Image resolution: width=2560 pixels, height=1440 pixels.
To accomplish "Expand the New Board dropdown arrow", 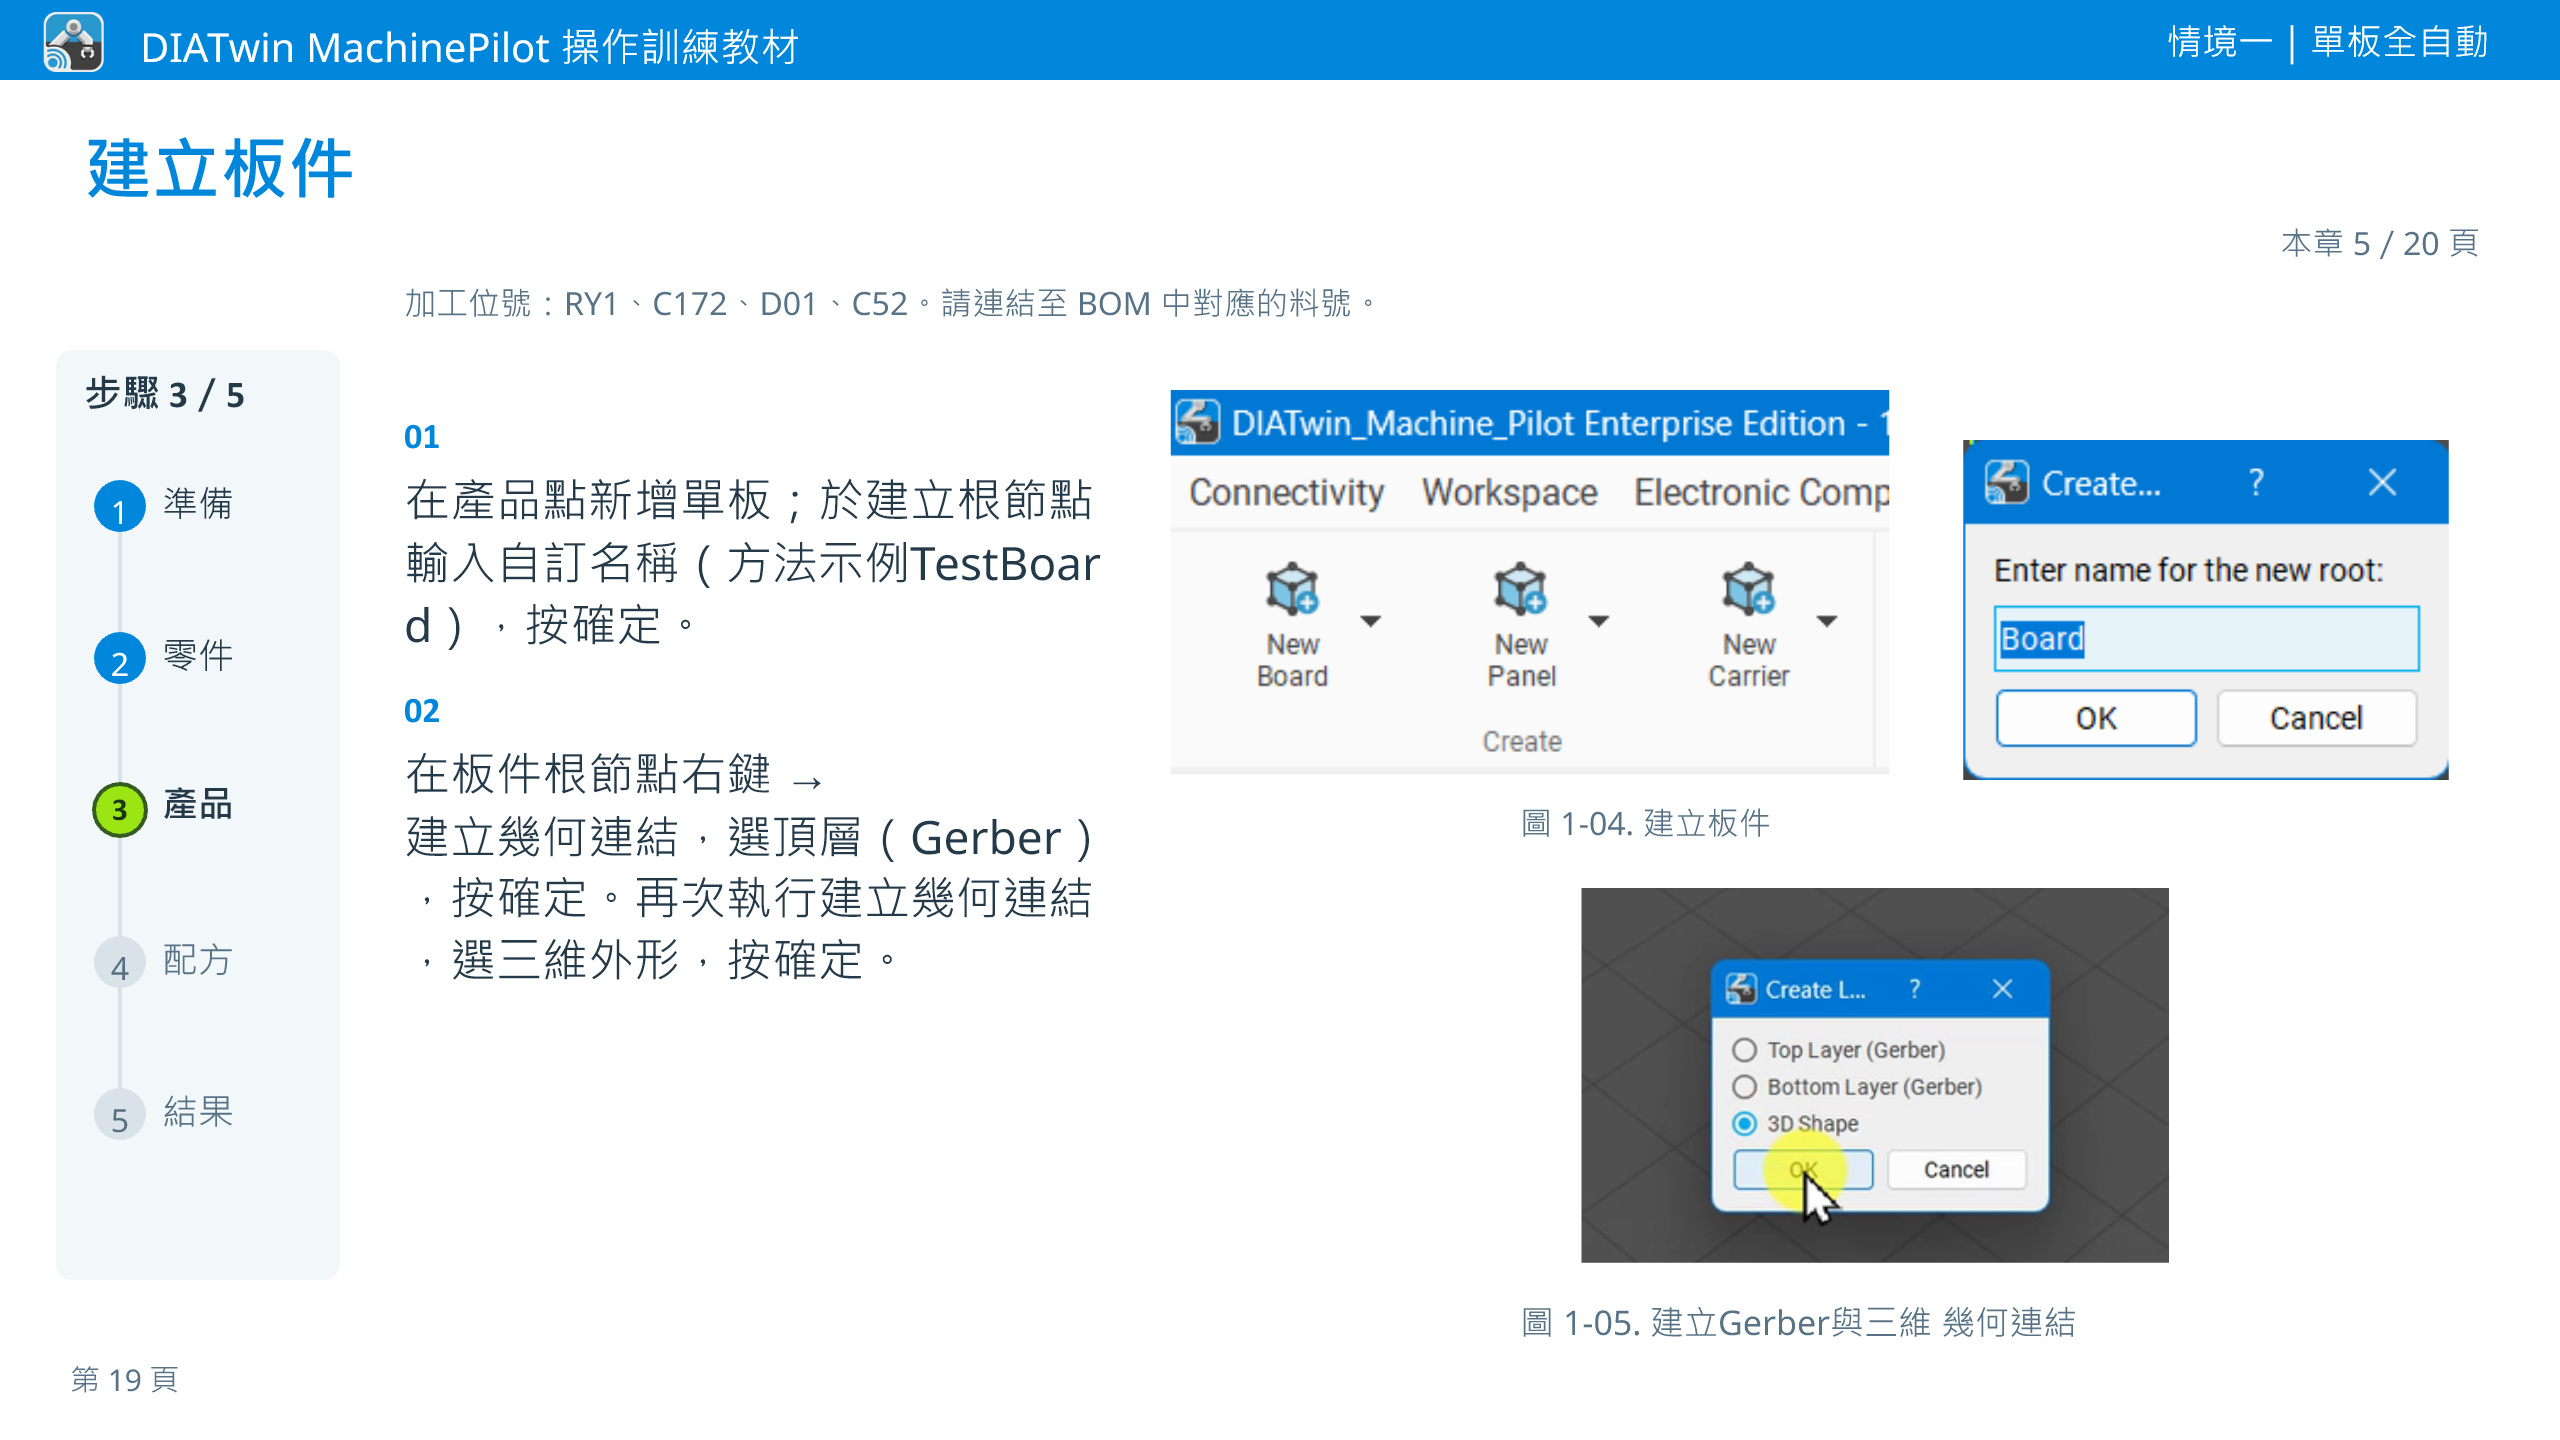I will (x=1371, y=621).
